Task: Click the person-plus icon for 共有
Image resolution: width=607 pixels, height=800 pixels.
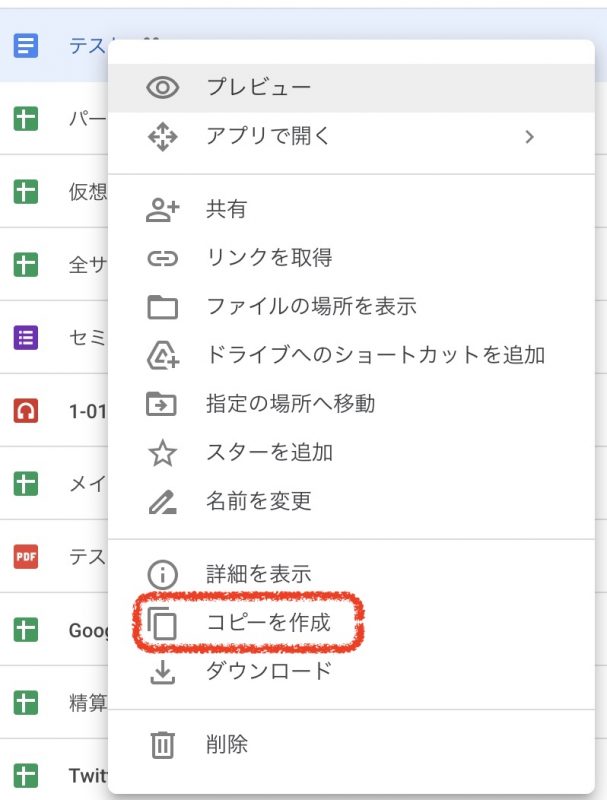Action: pos(162,210)
